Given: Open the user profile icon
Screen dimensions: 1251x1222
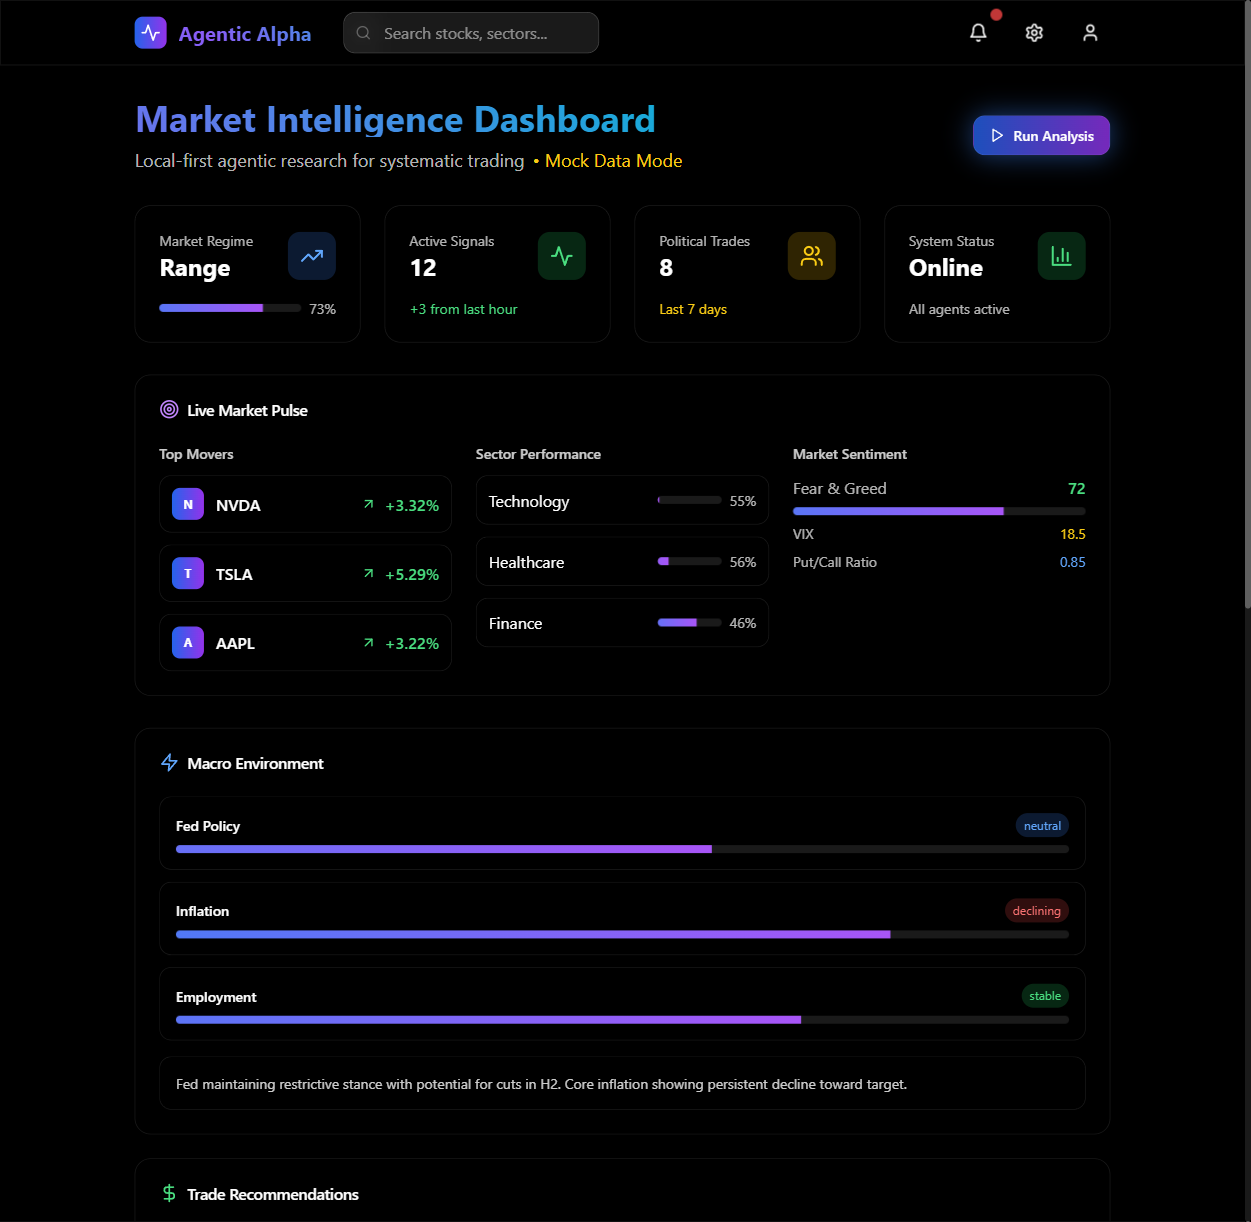Looking at the screenshot, I should click(x=1090, y=33).
